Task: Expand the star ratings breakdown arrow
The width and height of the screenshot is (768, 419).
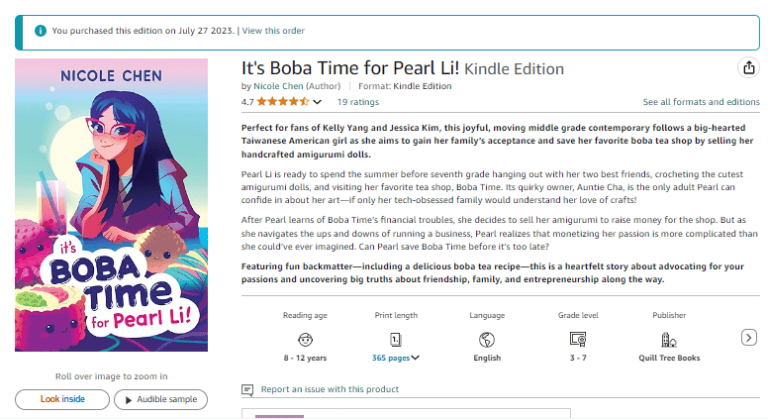Action: [318, 102]
